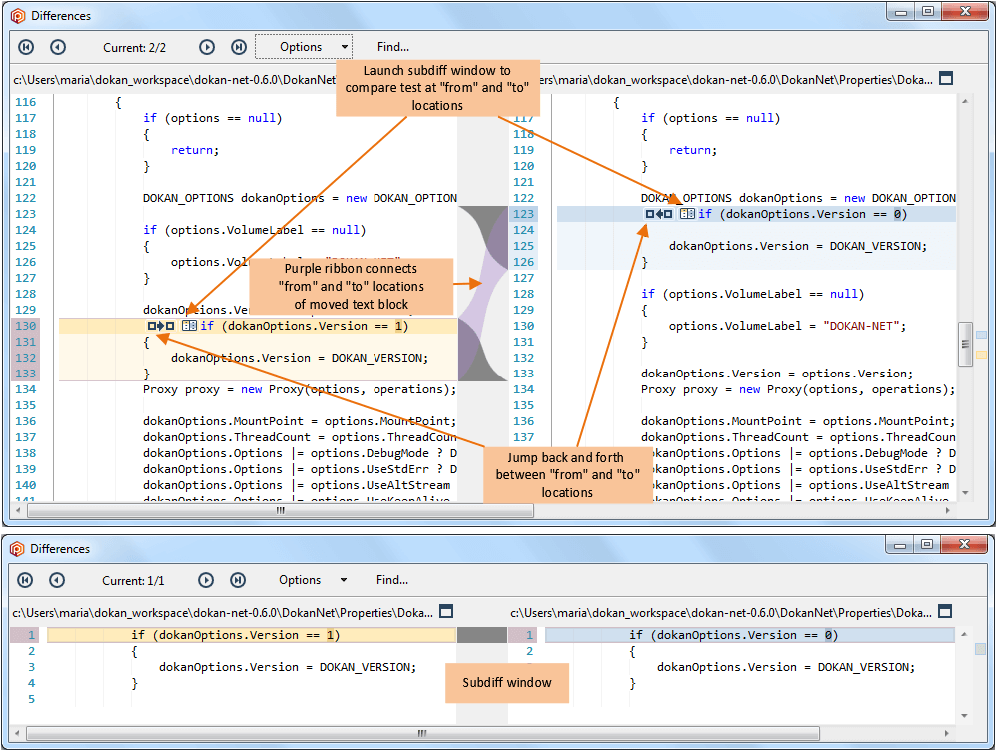Click app icon in subdiff window title bar
998x752 pixels.
click(x=17, y=549)
